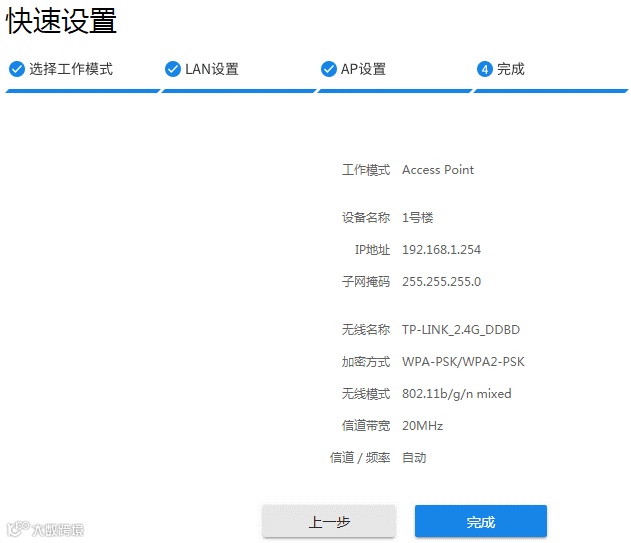Click the 设备名称 label
This screenshot has width=631, height=543.
tap(366, 218)
